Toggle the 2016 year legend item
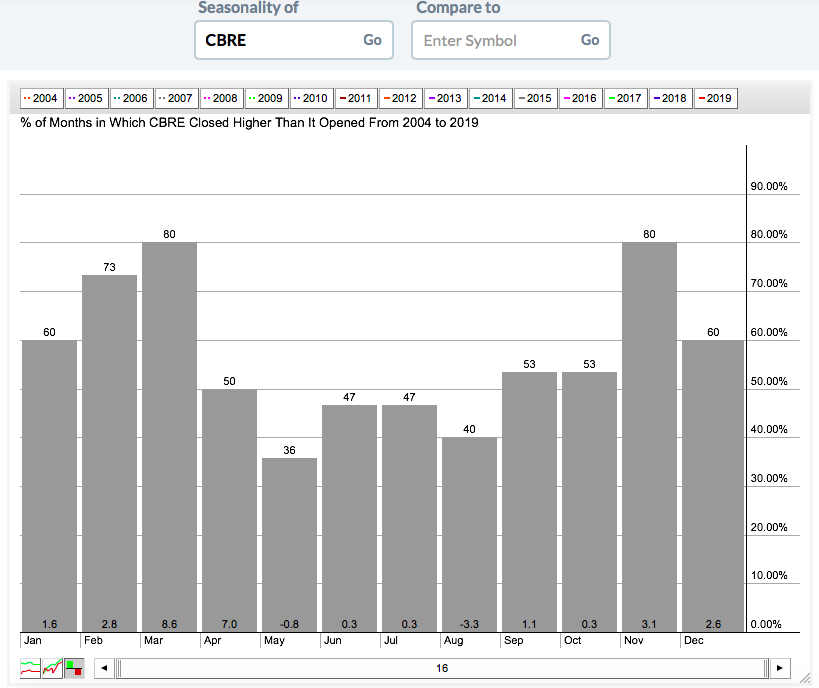This screenshot has height=688, width=819. tap(580, 98)
